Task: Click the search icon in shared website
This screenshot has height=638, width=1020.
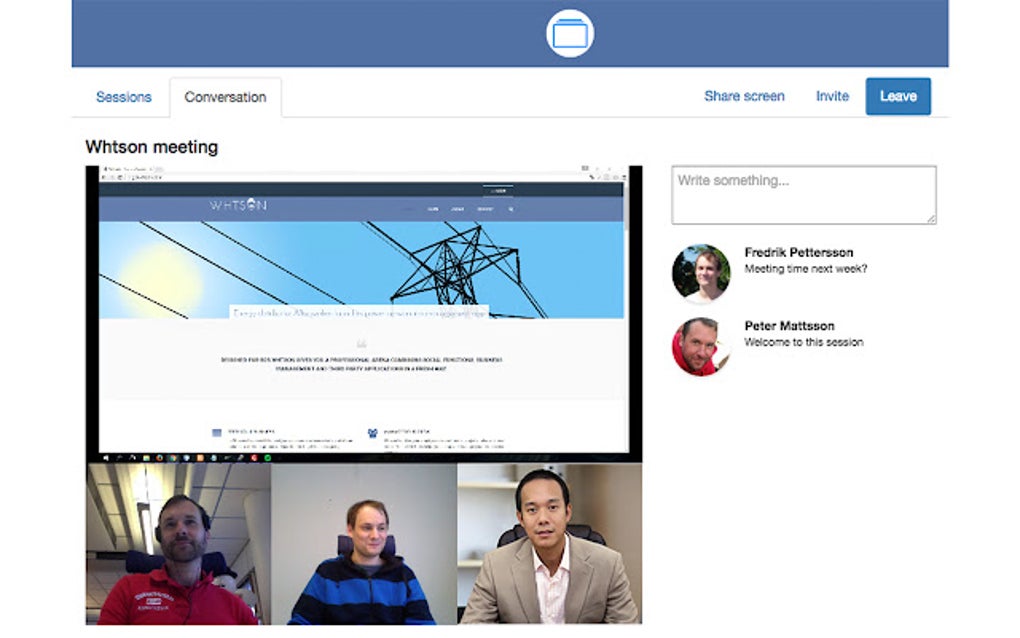Action: pyautogui.click(x=511, y=209)
